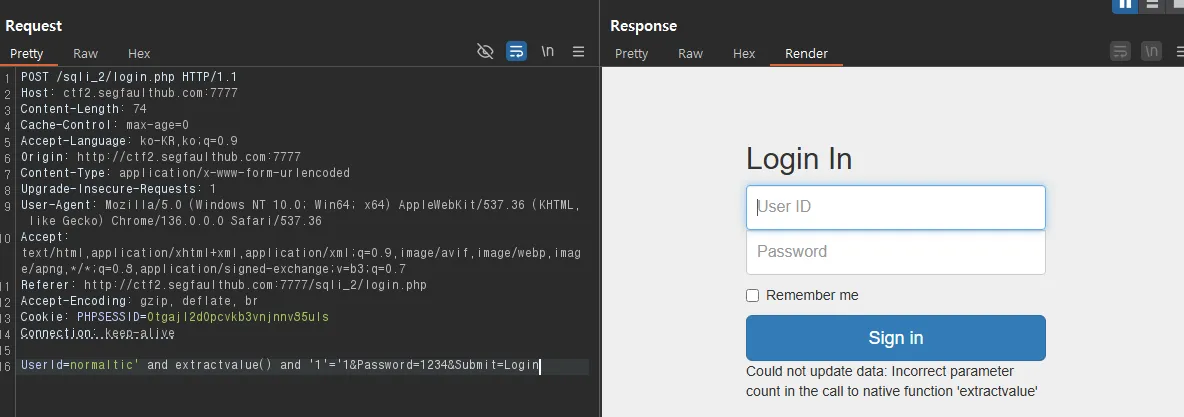
Task: Click line number 16 in request gutter
Action: [x=6, y=366]
